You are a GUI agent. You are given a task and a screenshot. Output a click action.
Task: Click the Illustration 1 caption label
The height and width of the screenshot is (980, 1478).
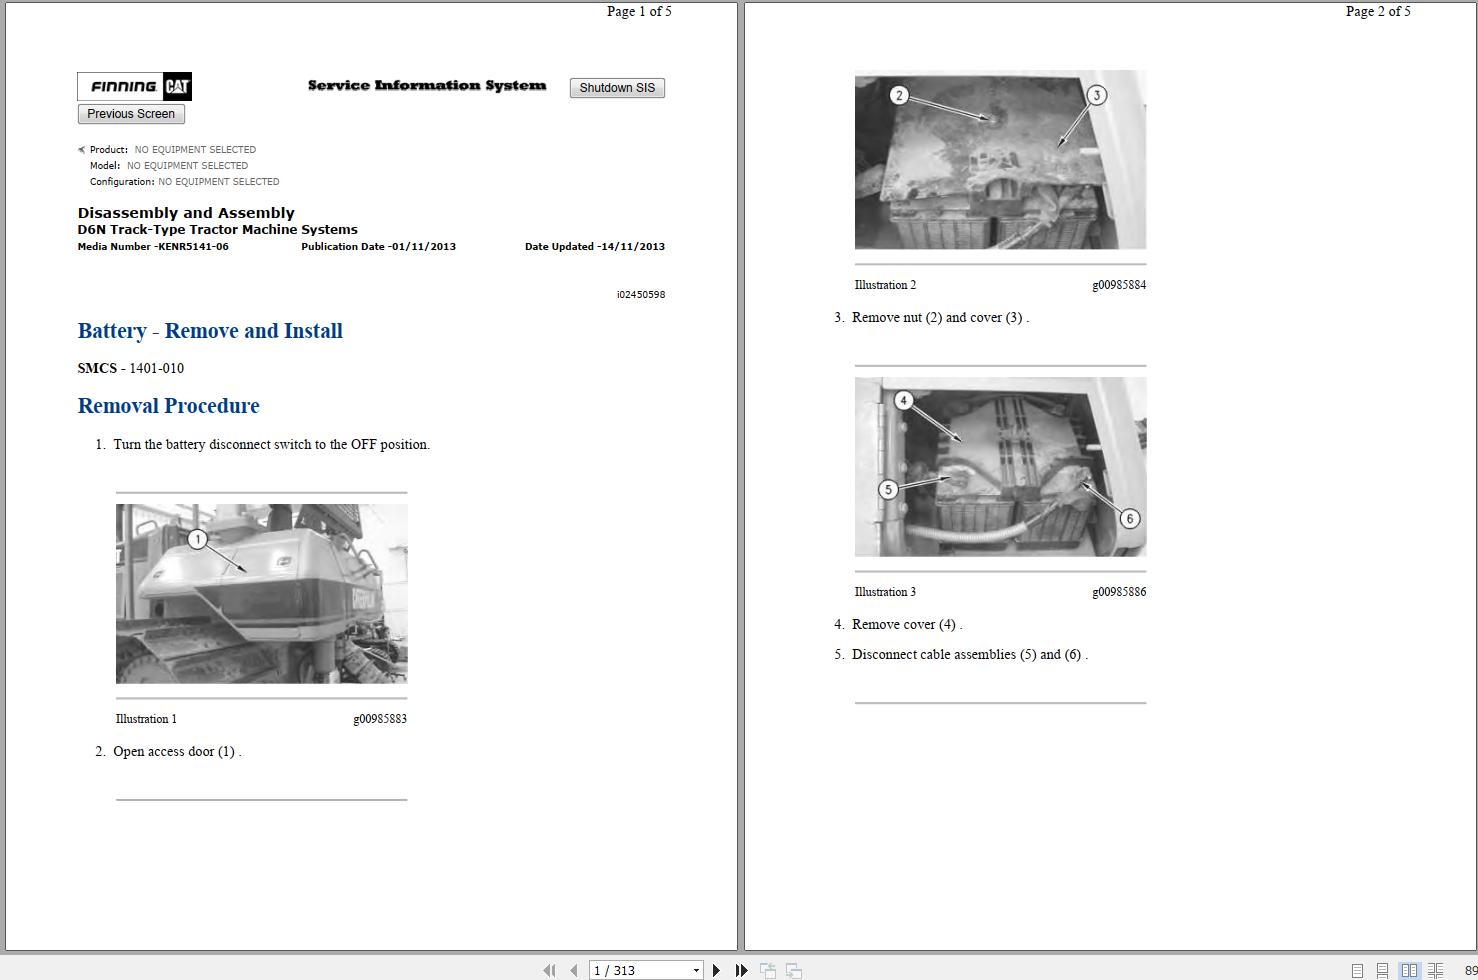[146, 719]
